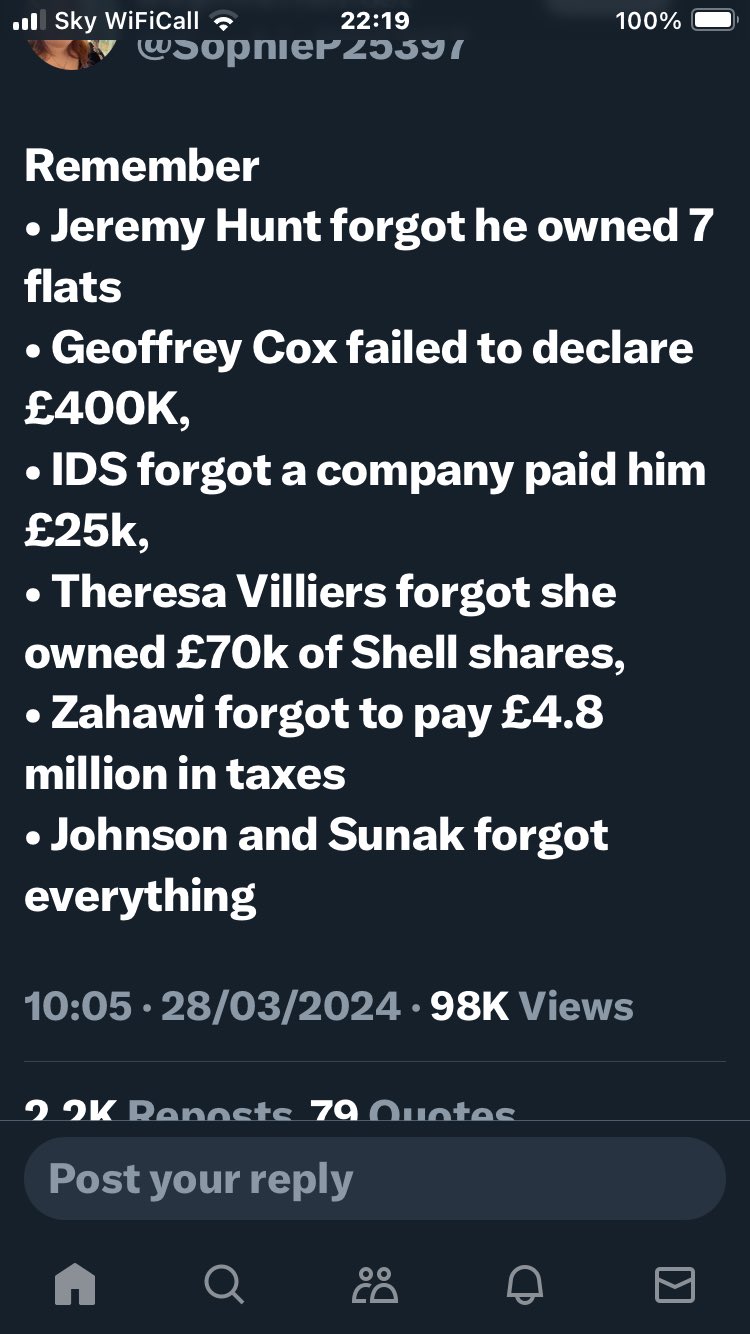Open the Messages envelope tab
This screenshot has height=1334, width=750.
pyautogui.click(x=674, y=1284)
